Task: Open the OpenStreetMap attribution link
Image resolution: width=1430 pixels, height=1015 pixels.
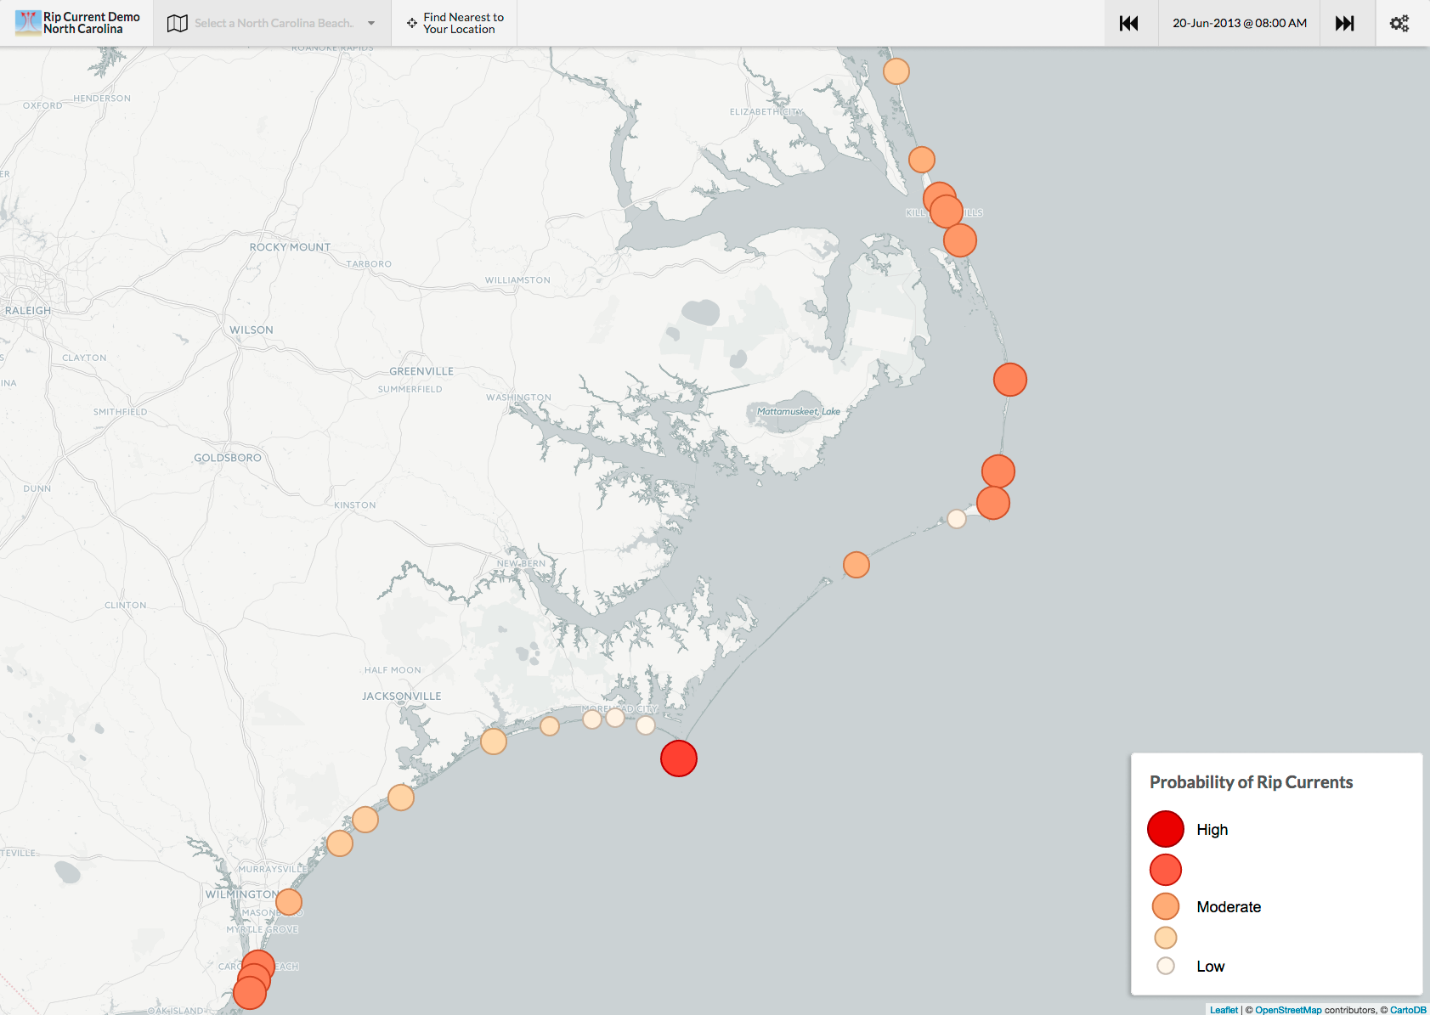Action: tap(1288, 1009)
